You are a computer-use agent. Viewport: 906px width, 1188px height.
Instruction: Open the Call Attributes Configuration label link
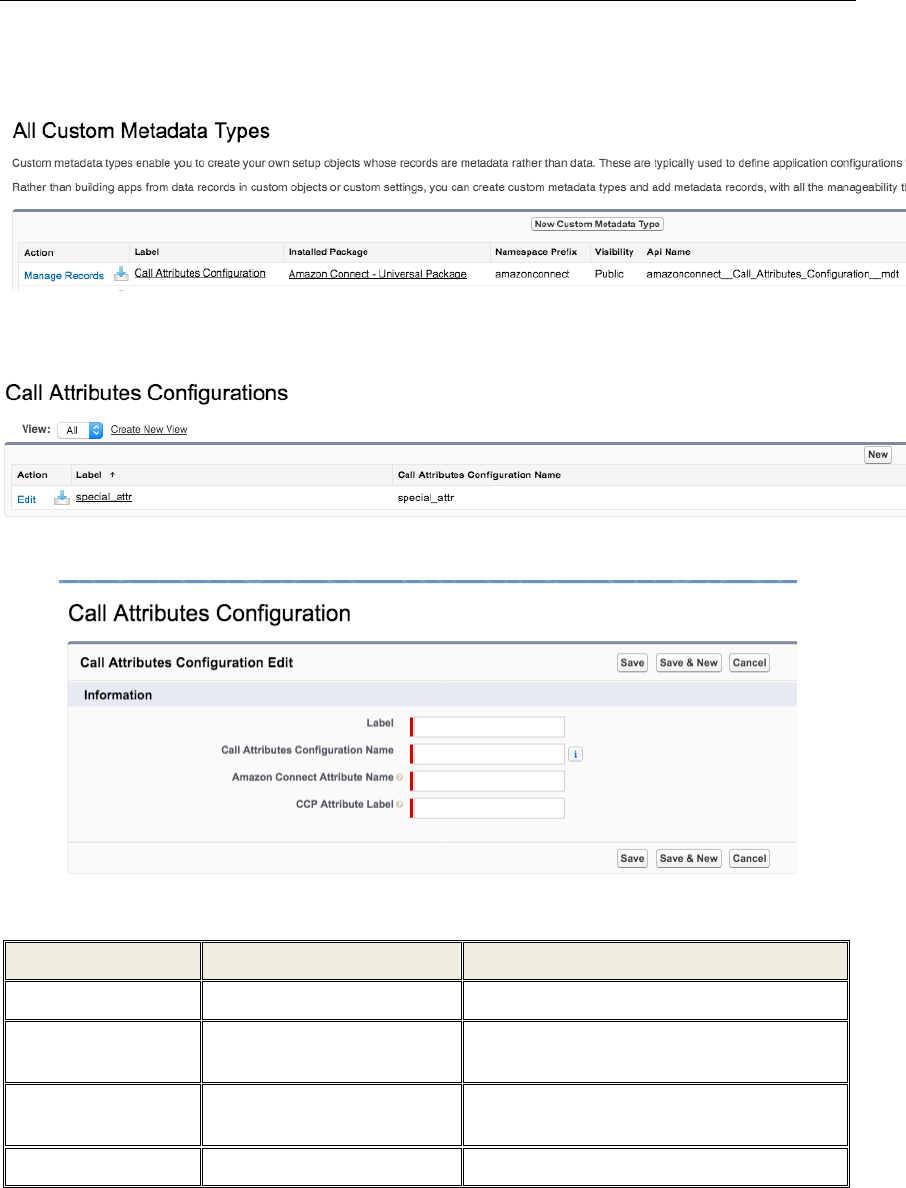200,273
